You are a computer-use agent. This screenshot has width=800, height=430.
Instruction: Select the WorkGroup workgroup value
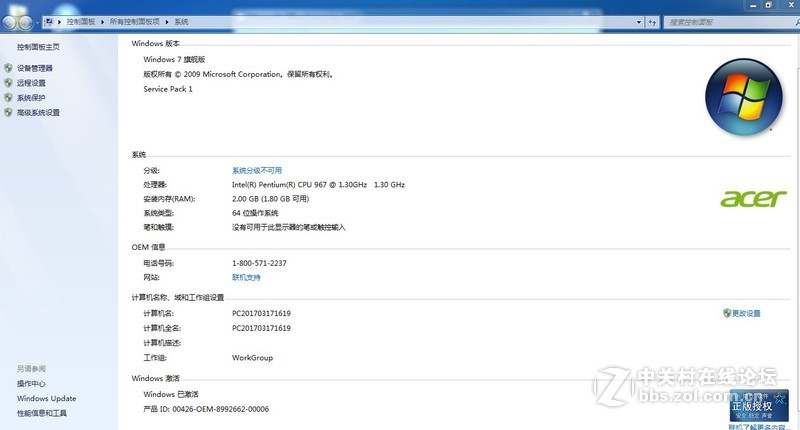pos(253,358)
